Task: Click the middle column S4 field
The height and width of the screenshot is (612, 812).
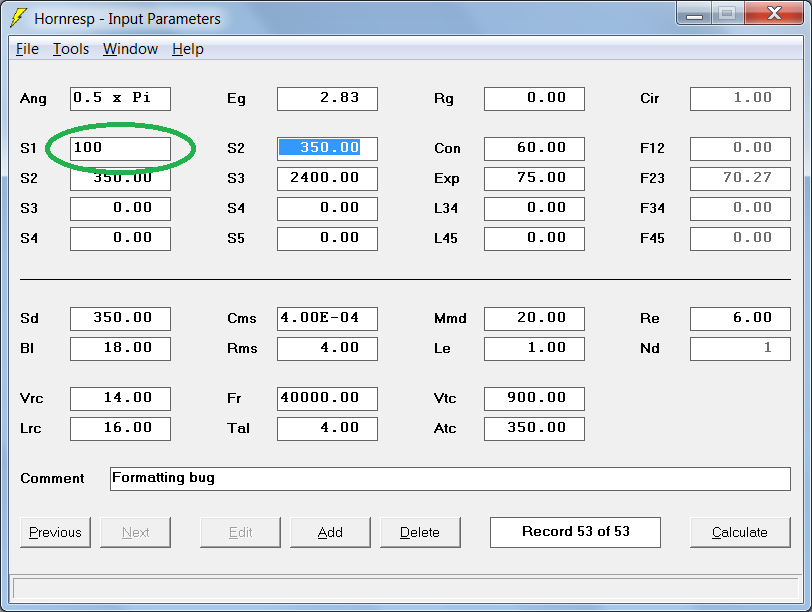Action: tap(327, 209)
